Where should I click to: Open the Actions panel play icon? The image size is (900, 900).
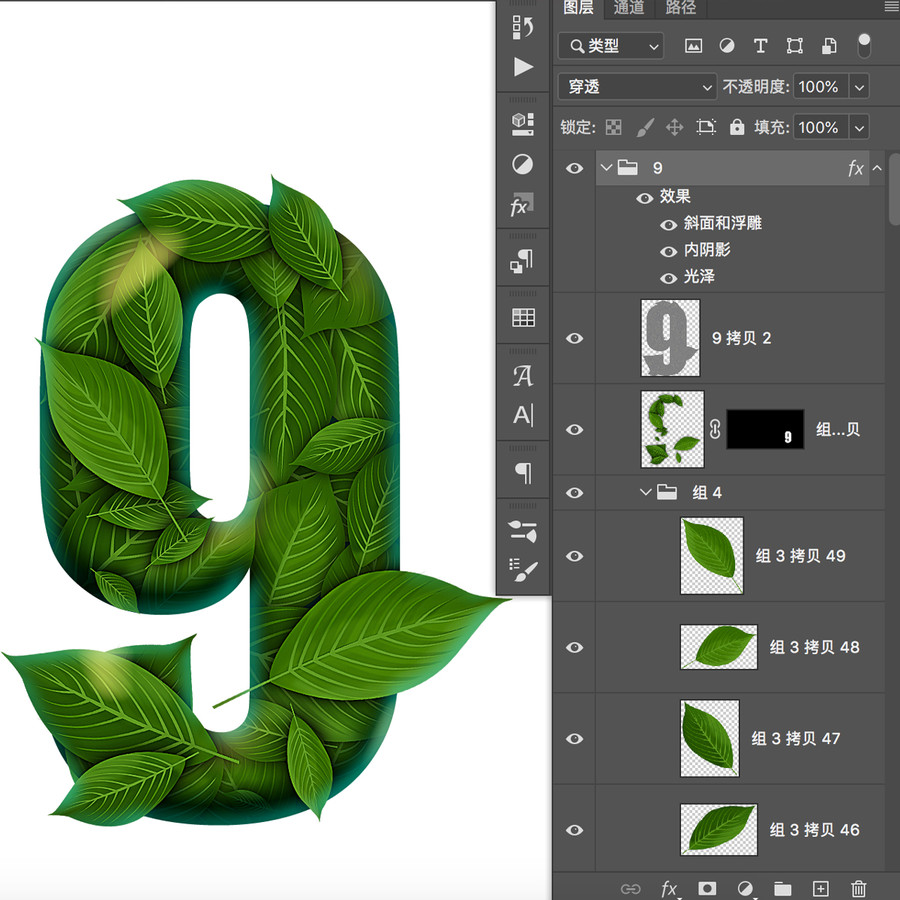click(523, 67)
